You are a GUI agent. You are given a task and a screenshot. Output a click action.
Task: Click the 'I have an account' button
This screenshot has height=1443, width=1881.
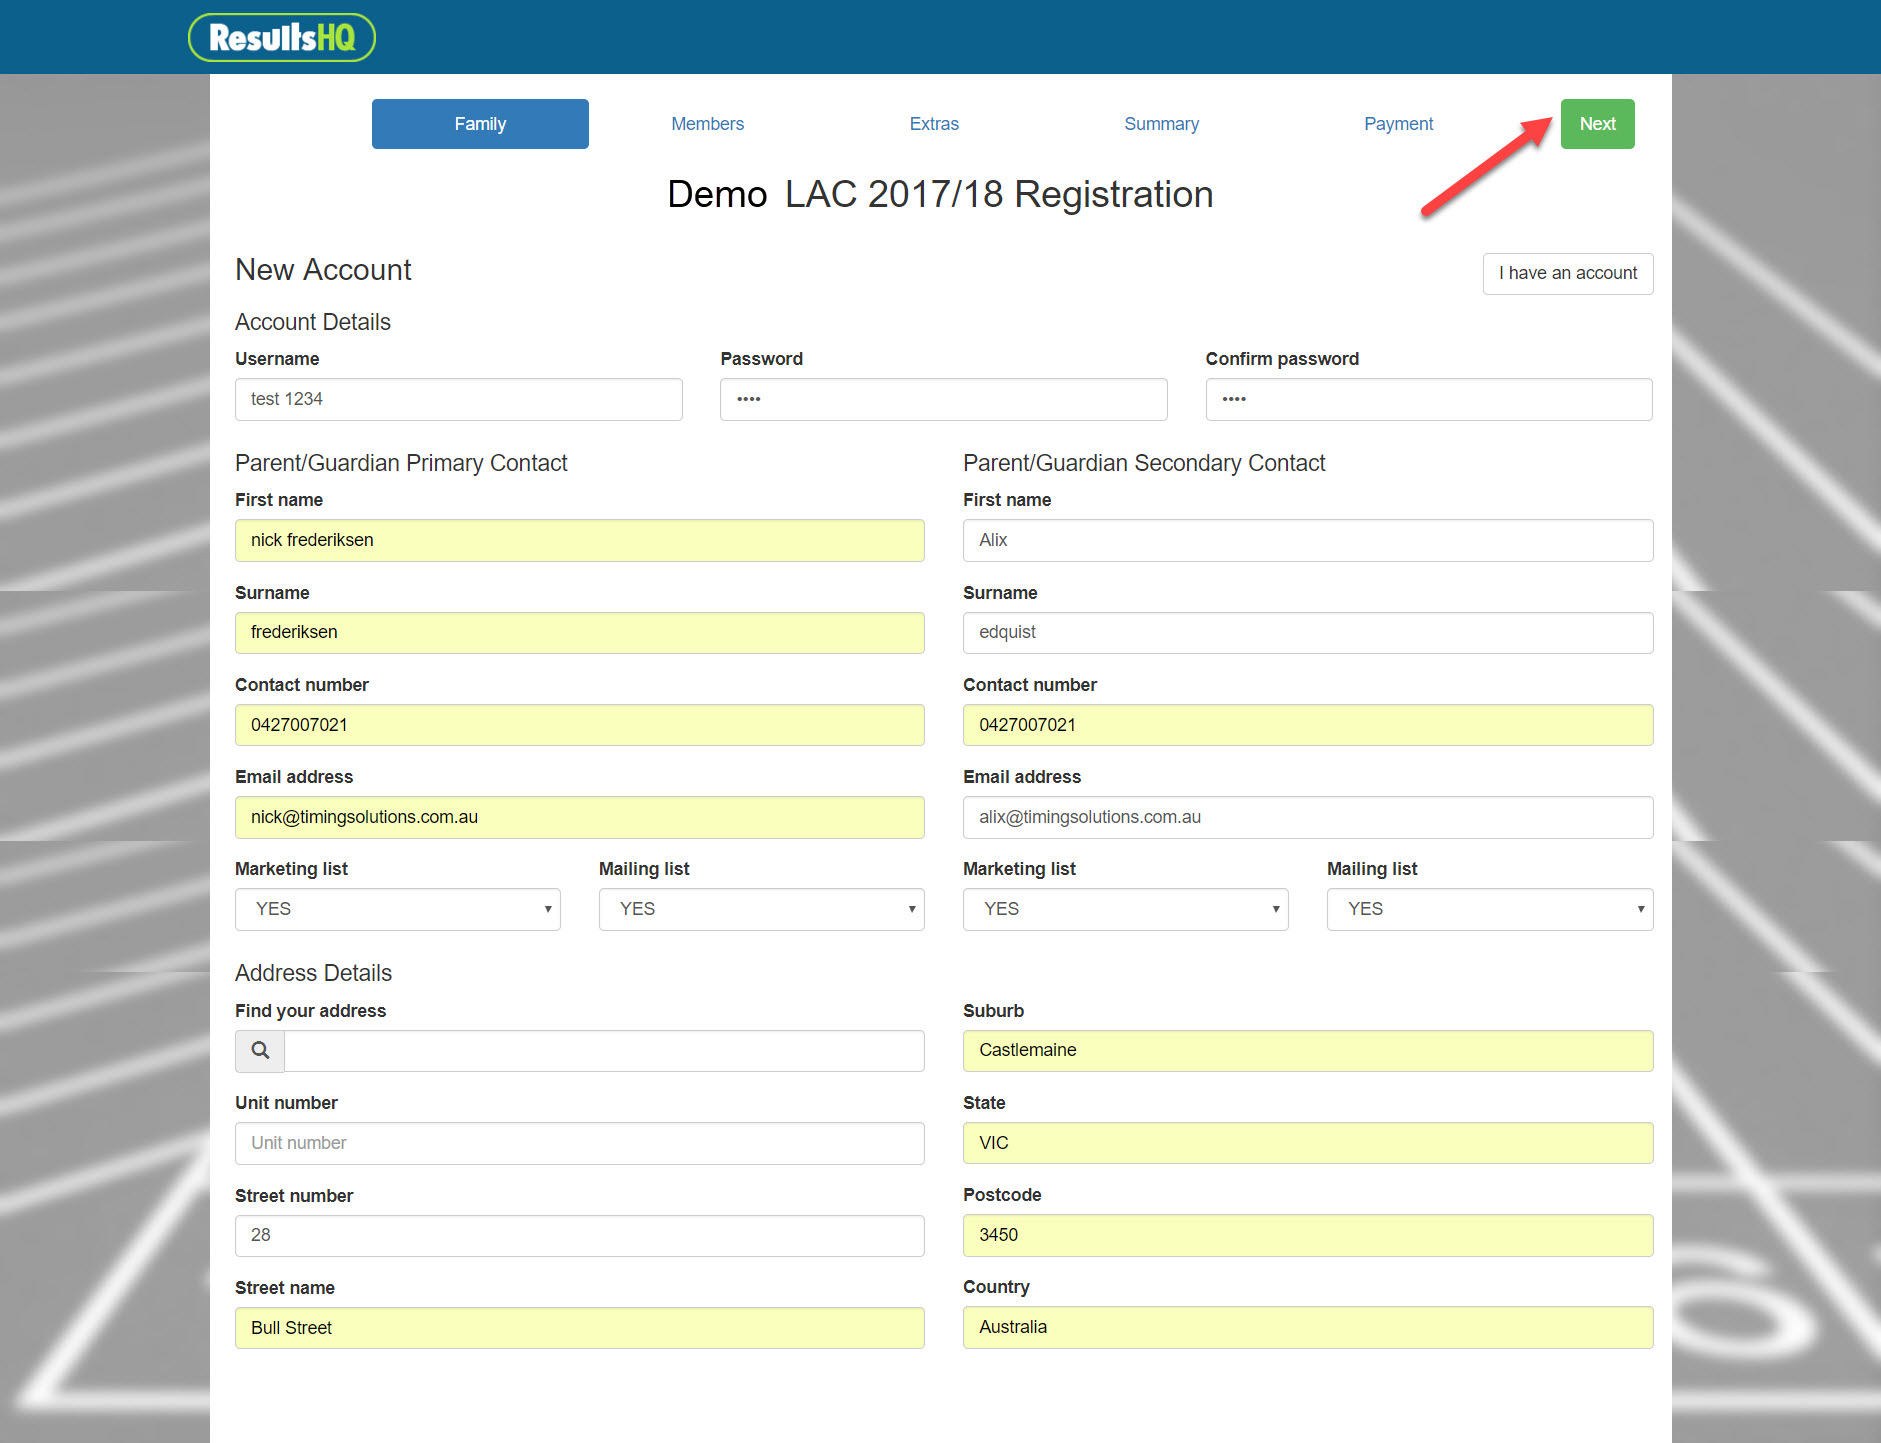pos(1567,274)
